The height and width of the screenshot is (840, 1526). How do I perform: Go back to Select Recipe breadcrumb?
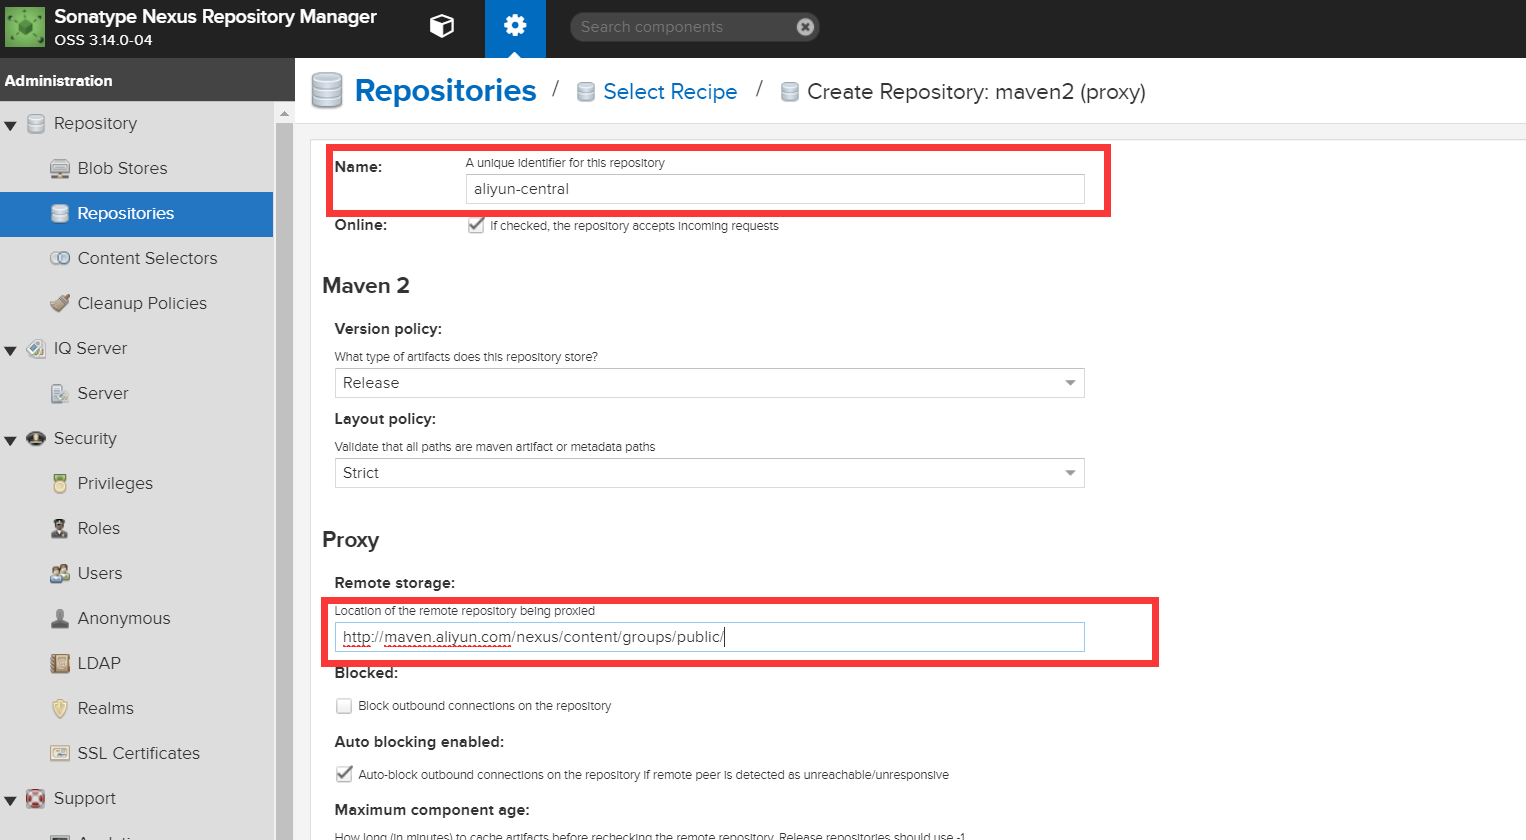tap(670, 92)
